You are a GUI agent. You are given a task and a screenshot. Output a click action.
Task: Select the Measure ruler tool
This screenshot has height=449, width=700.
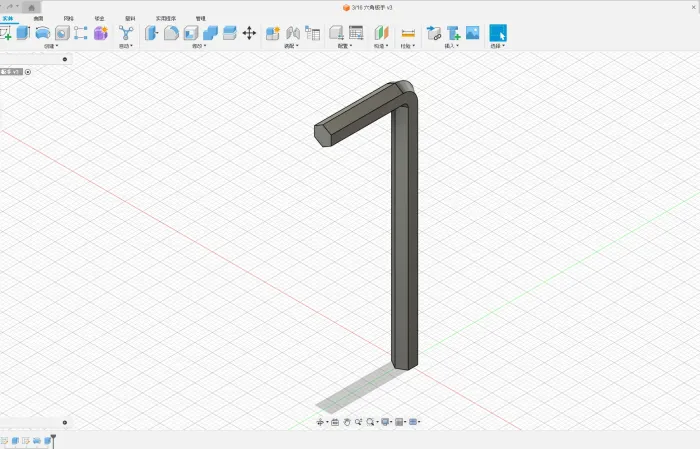click(408, 33)
